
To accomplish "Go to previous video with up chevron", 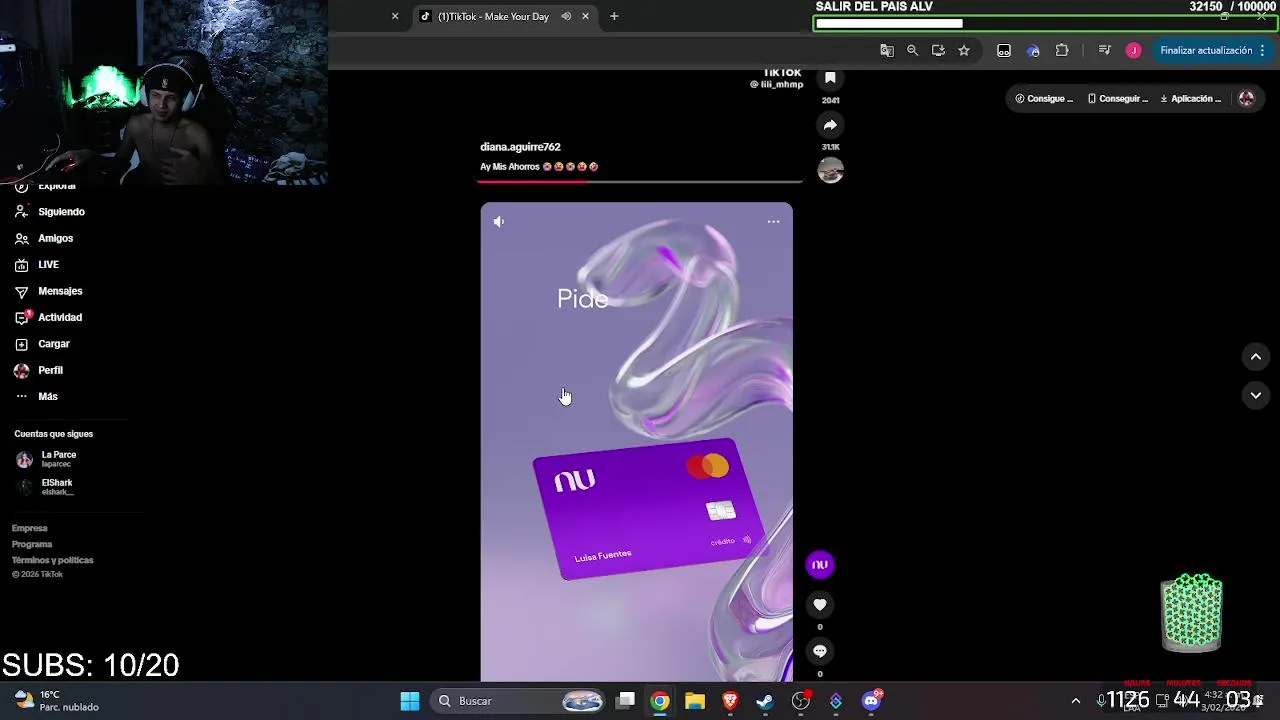I will (x=1256, y=357).
